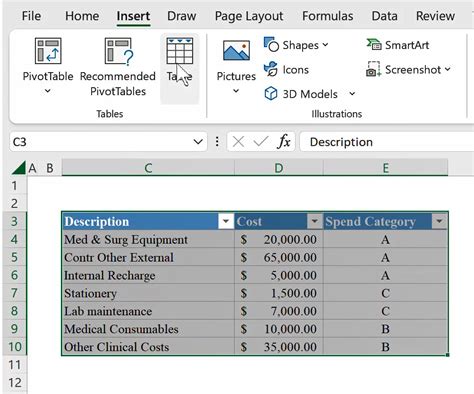
Task: Click the 1,500.00 cost cell
Action: click(x=279, y=293)
